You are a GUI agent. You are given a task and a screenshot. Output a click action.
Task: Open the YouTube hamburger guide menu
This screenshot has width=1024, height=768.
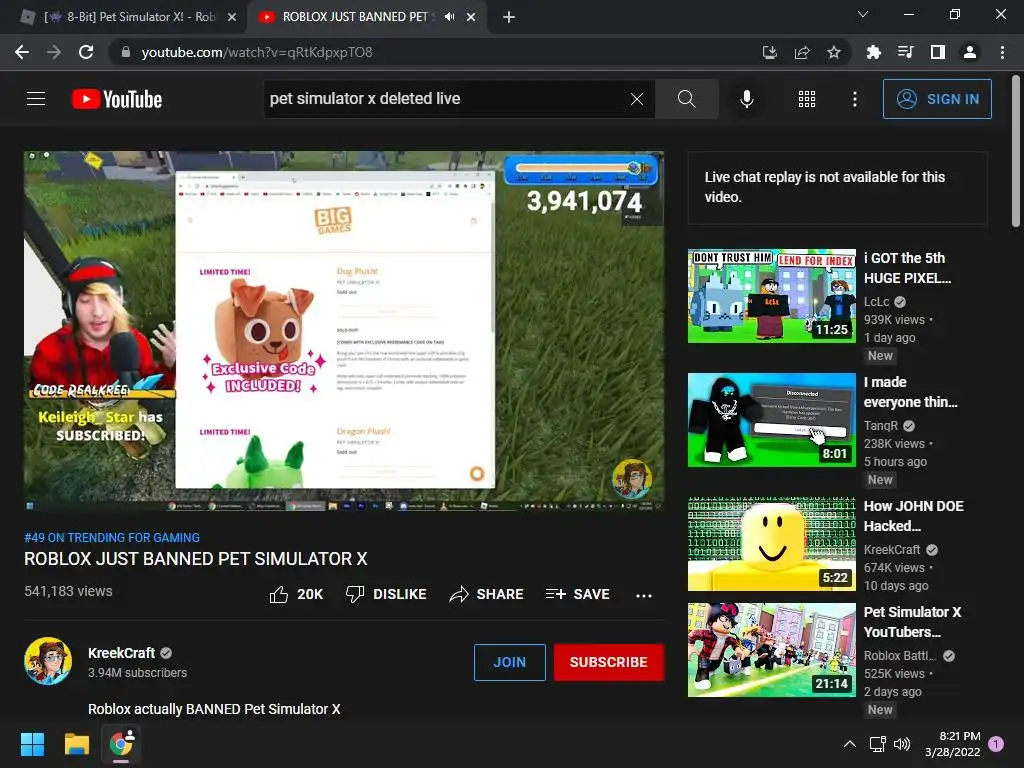point(36,99)
